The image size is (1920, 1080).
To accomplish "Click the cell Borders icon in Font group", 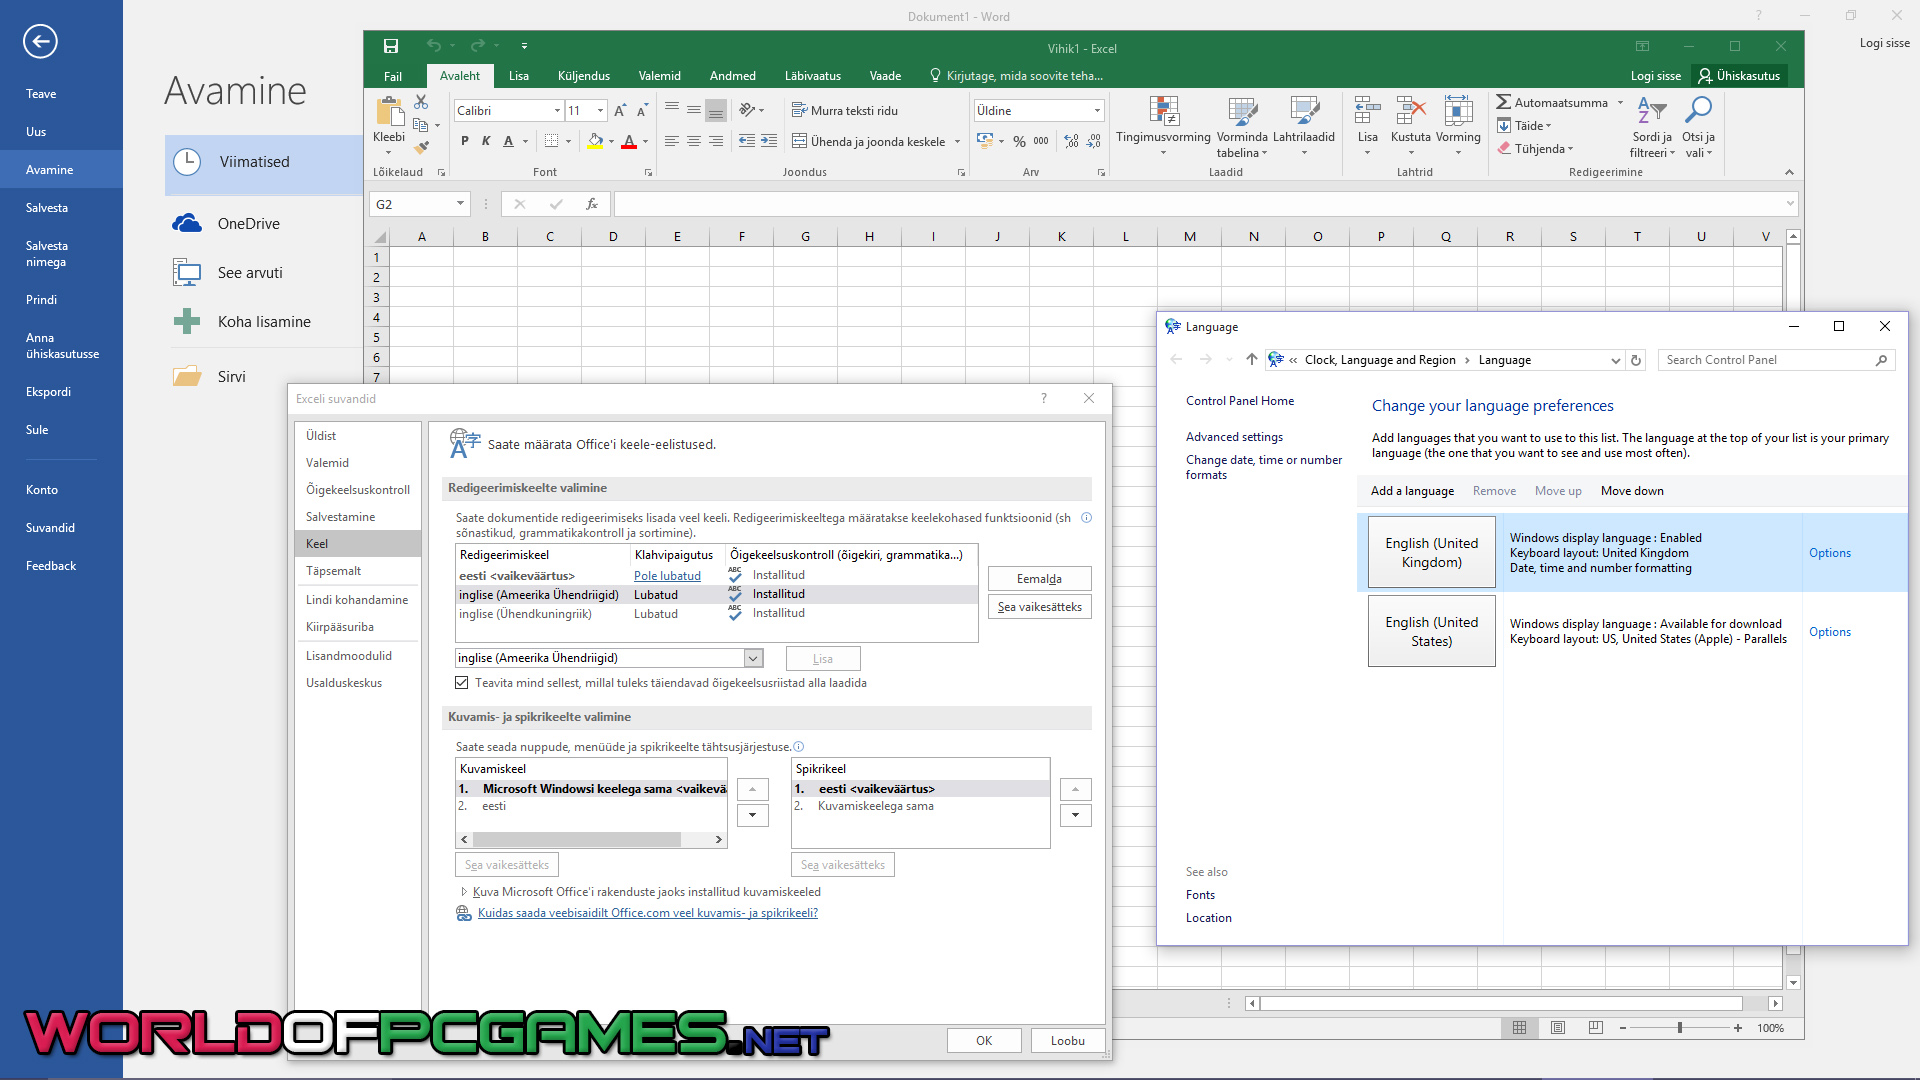I will tap(551, 141).
